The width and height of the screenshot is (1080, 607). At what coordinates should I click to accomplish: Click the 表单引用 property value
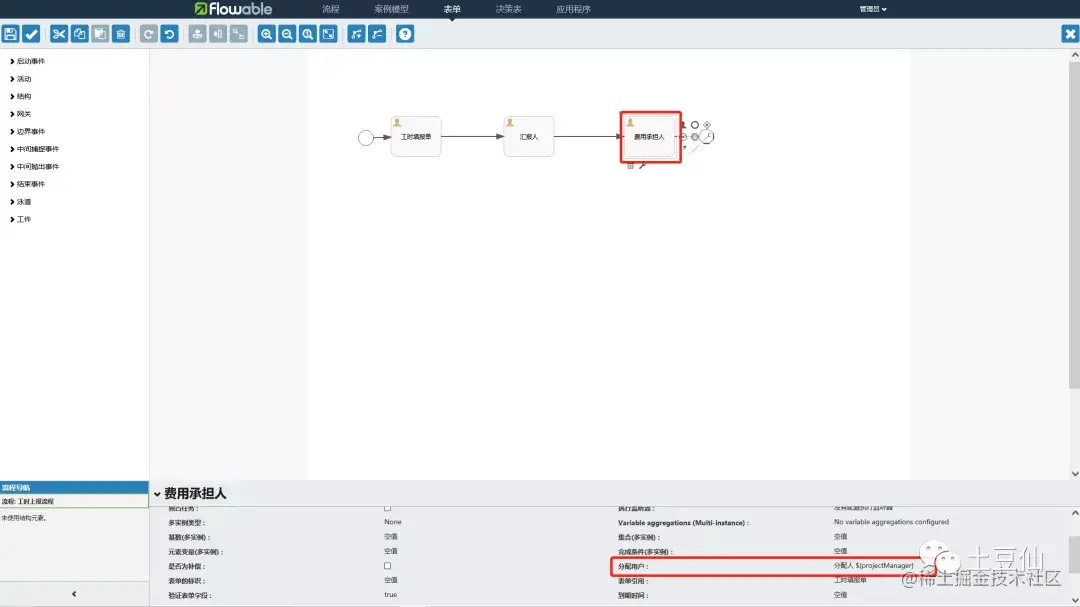[850, 580]
